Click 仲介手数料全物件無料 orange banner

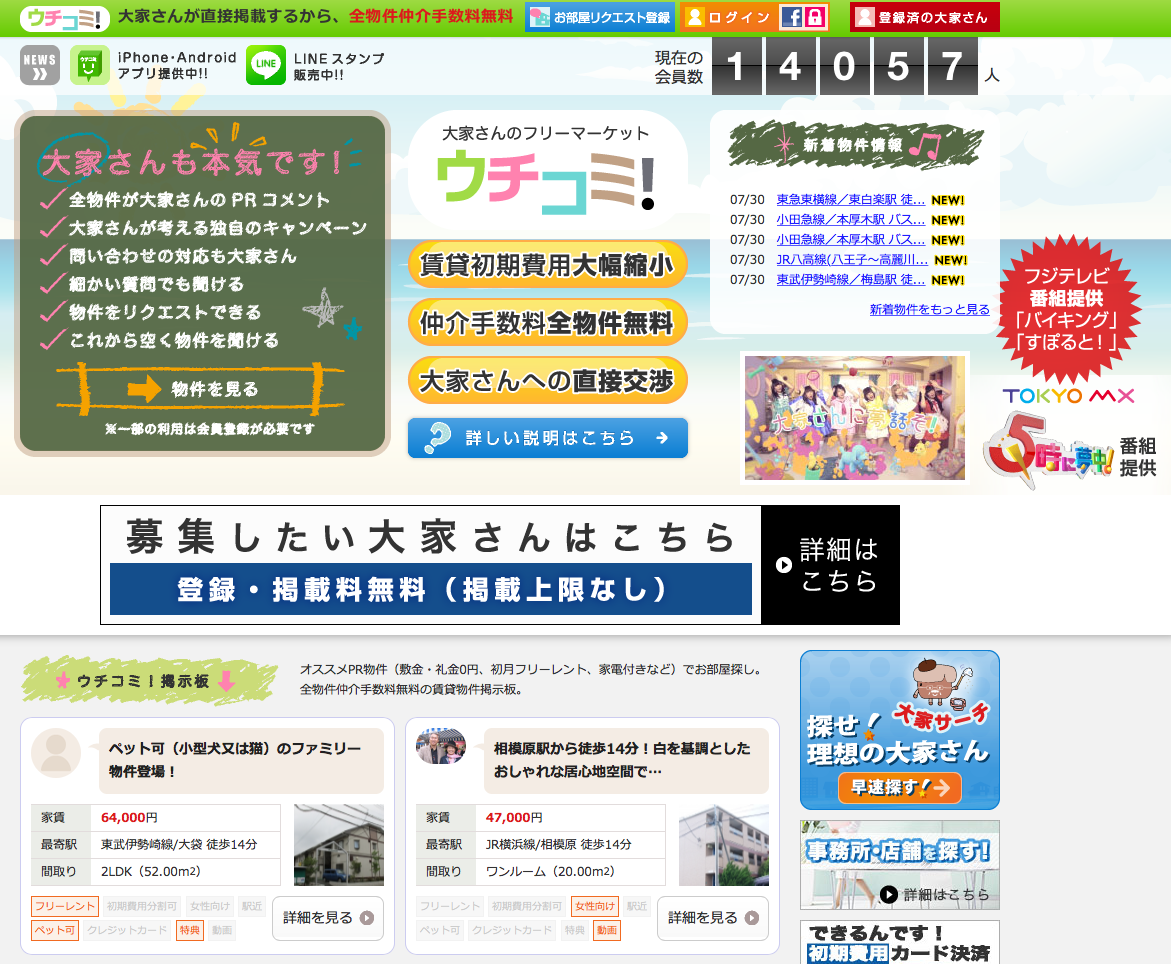pos(547,323)
